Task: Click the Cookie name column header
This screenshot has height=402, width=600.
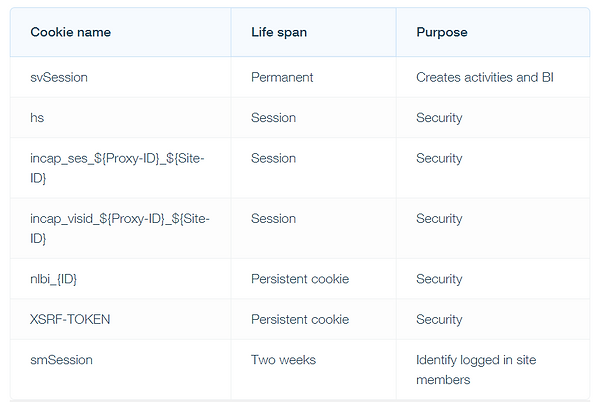Action: [x=70, y=32]
